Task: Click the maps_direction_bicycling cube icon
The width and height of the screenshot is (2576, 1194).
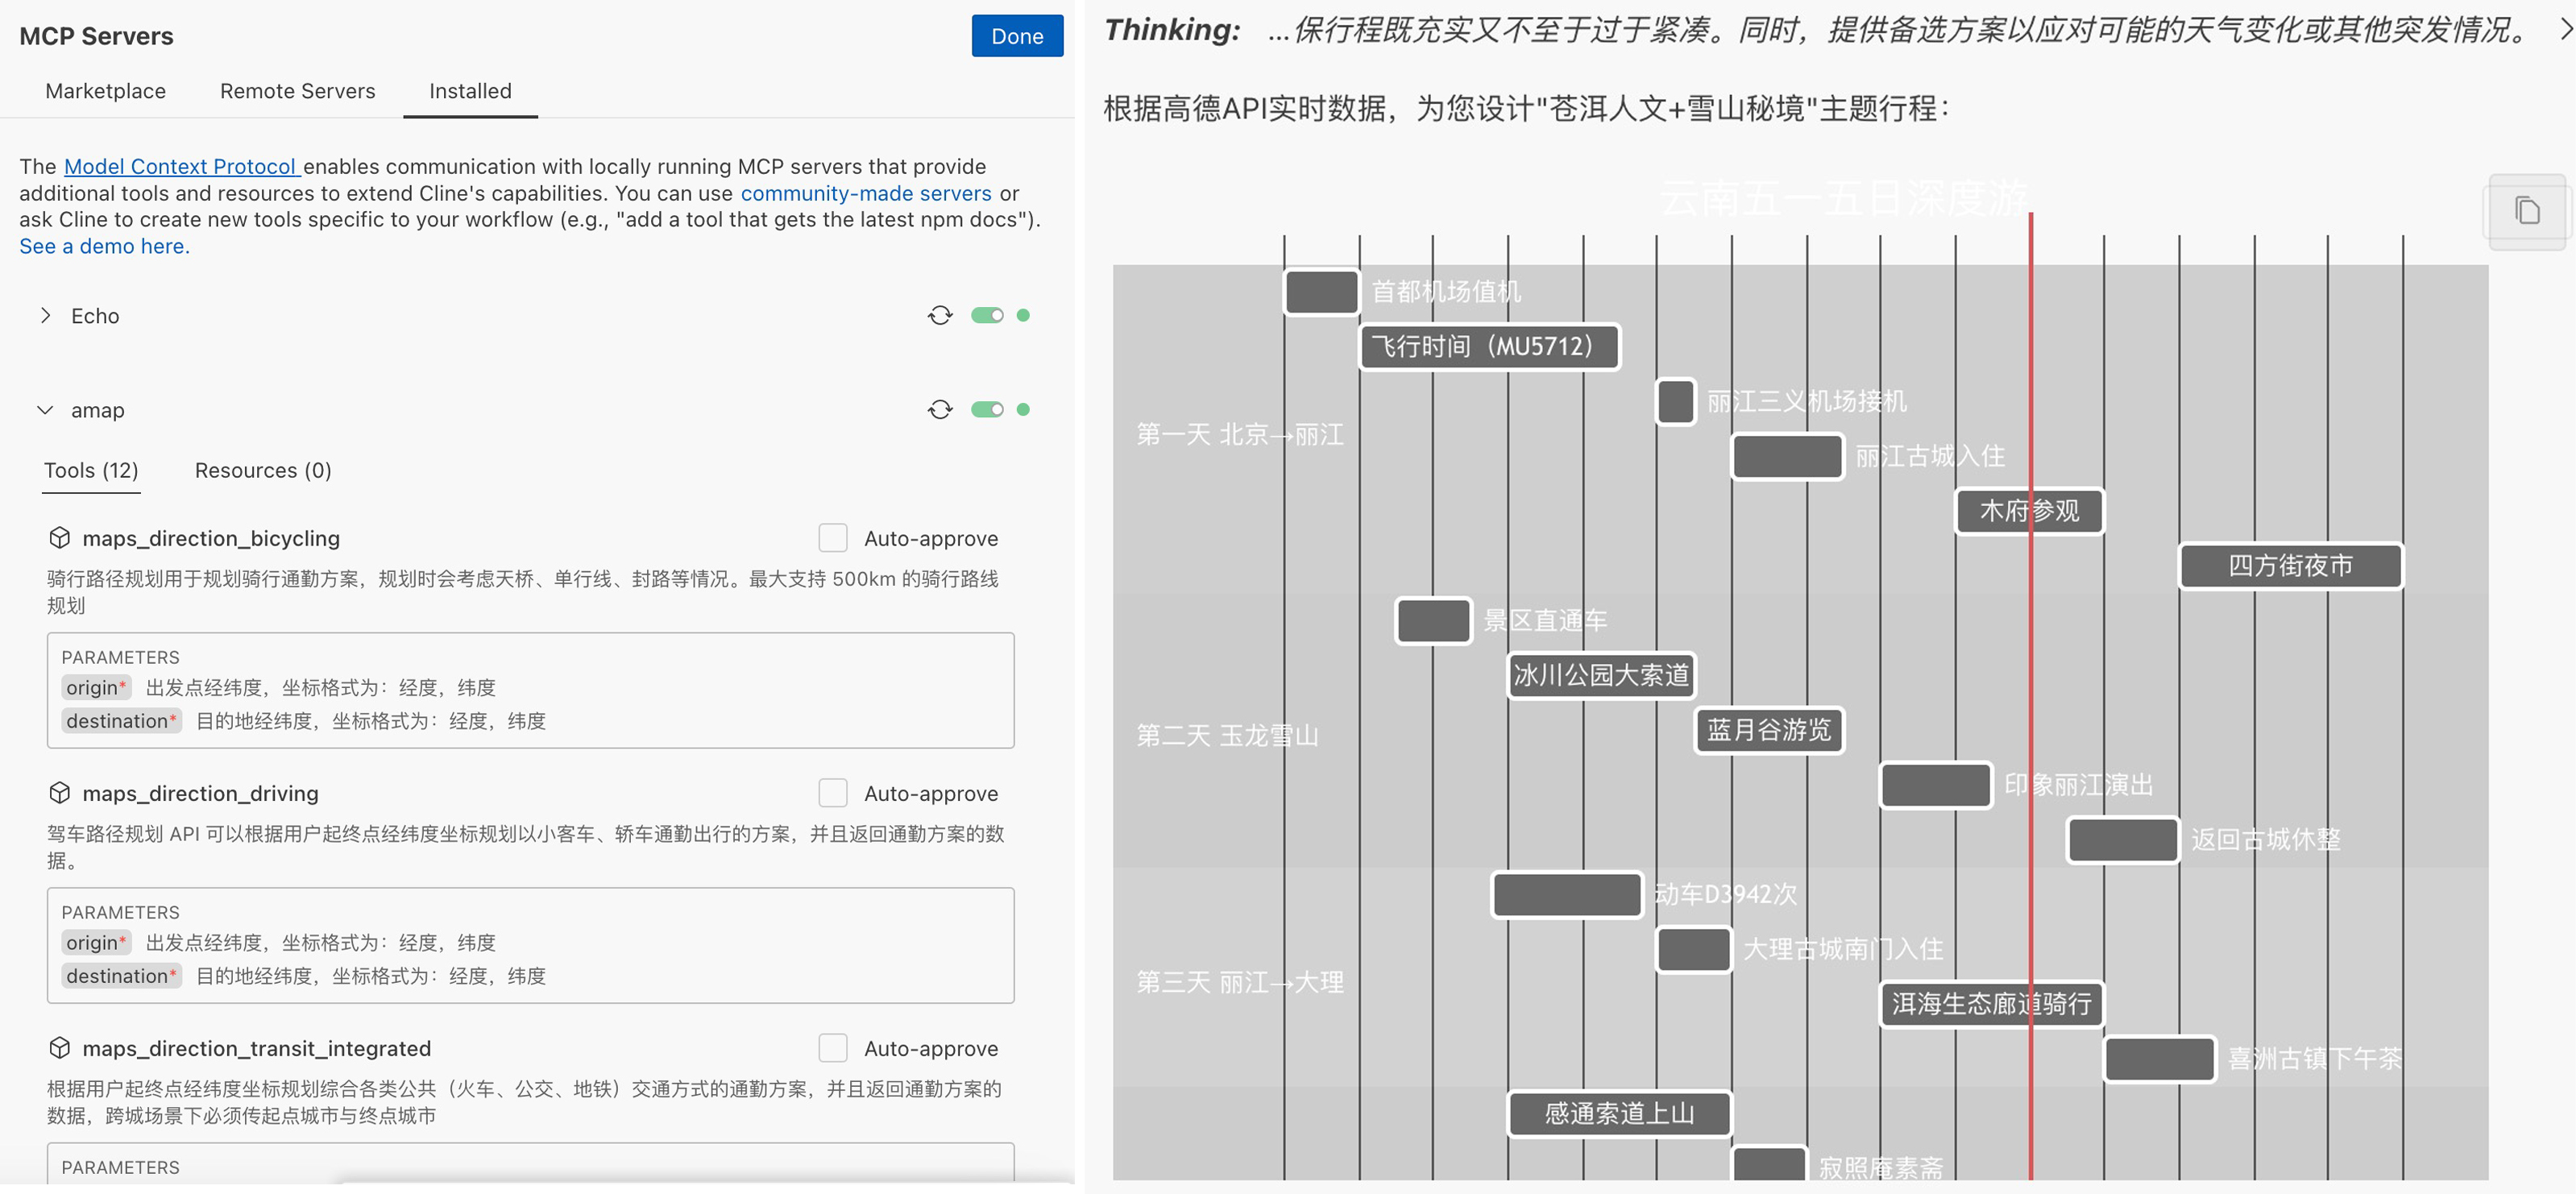Action: click(x=59, y=538)
